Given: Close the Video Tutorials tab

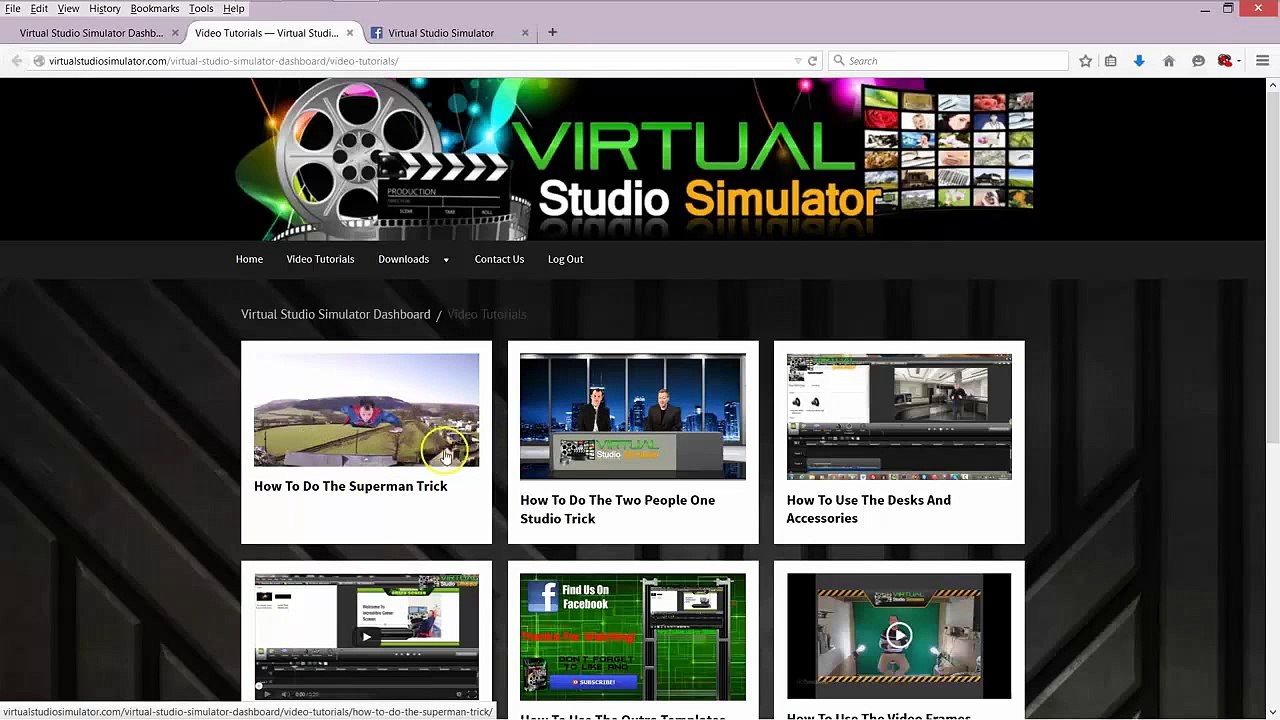Looking at the screenshot, I should (350, 33).
